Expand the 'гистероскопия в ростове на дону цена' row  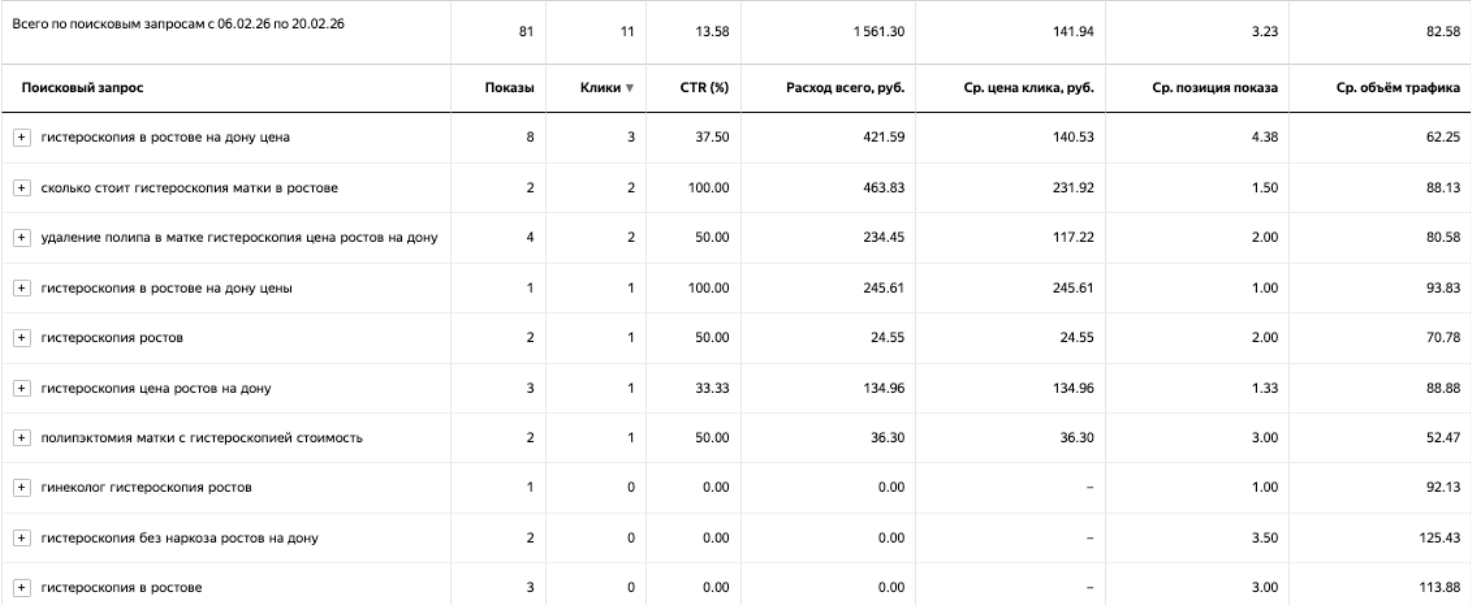20,138
